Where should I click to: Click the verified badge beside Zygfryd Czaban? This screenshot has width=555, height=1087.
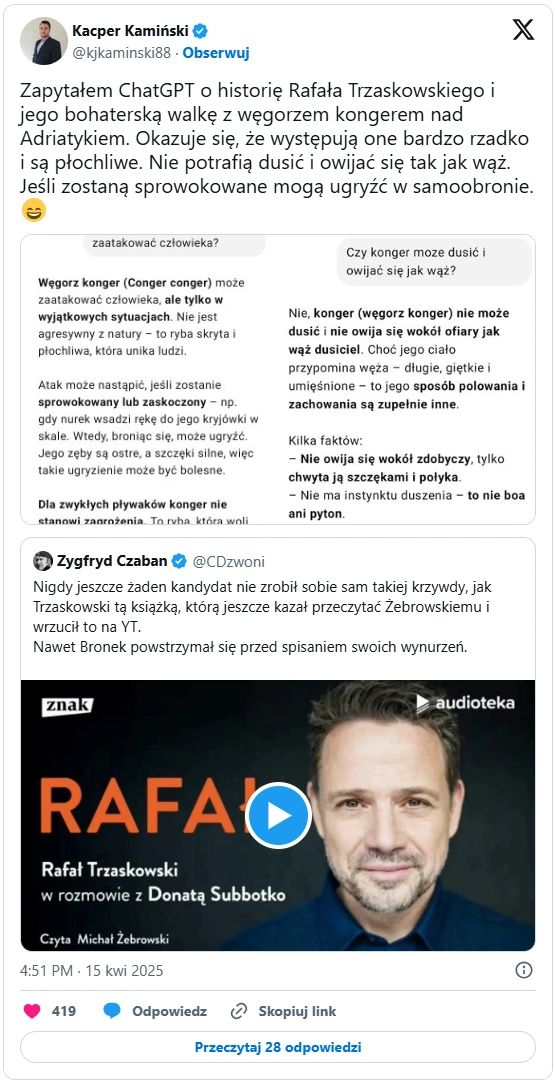coord(179,561)
